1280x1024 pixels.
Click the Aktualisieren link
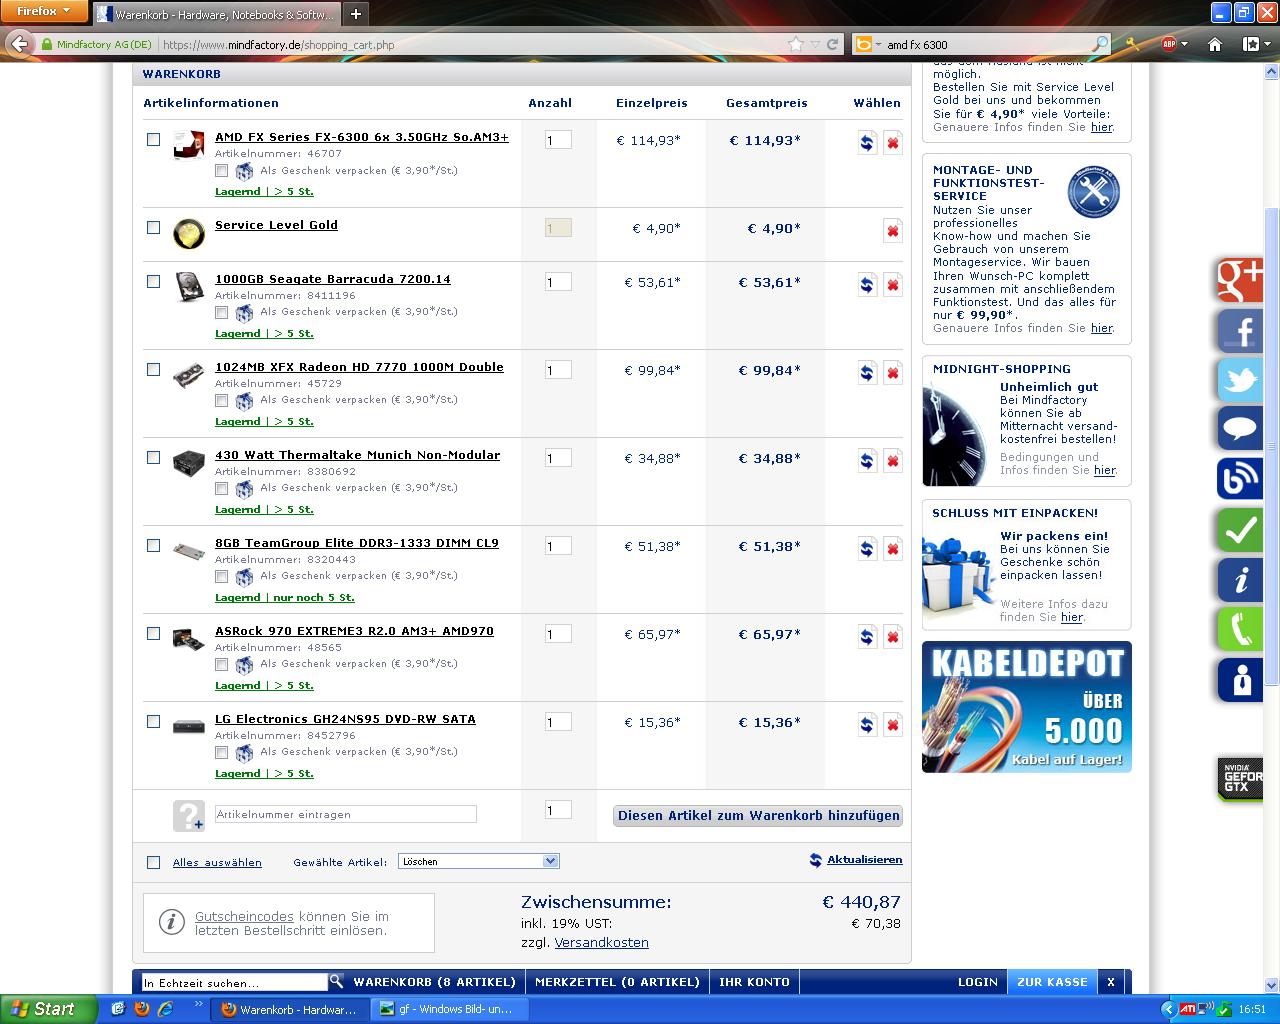click(864, 859)
